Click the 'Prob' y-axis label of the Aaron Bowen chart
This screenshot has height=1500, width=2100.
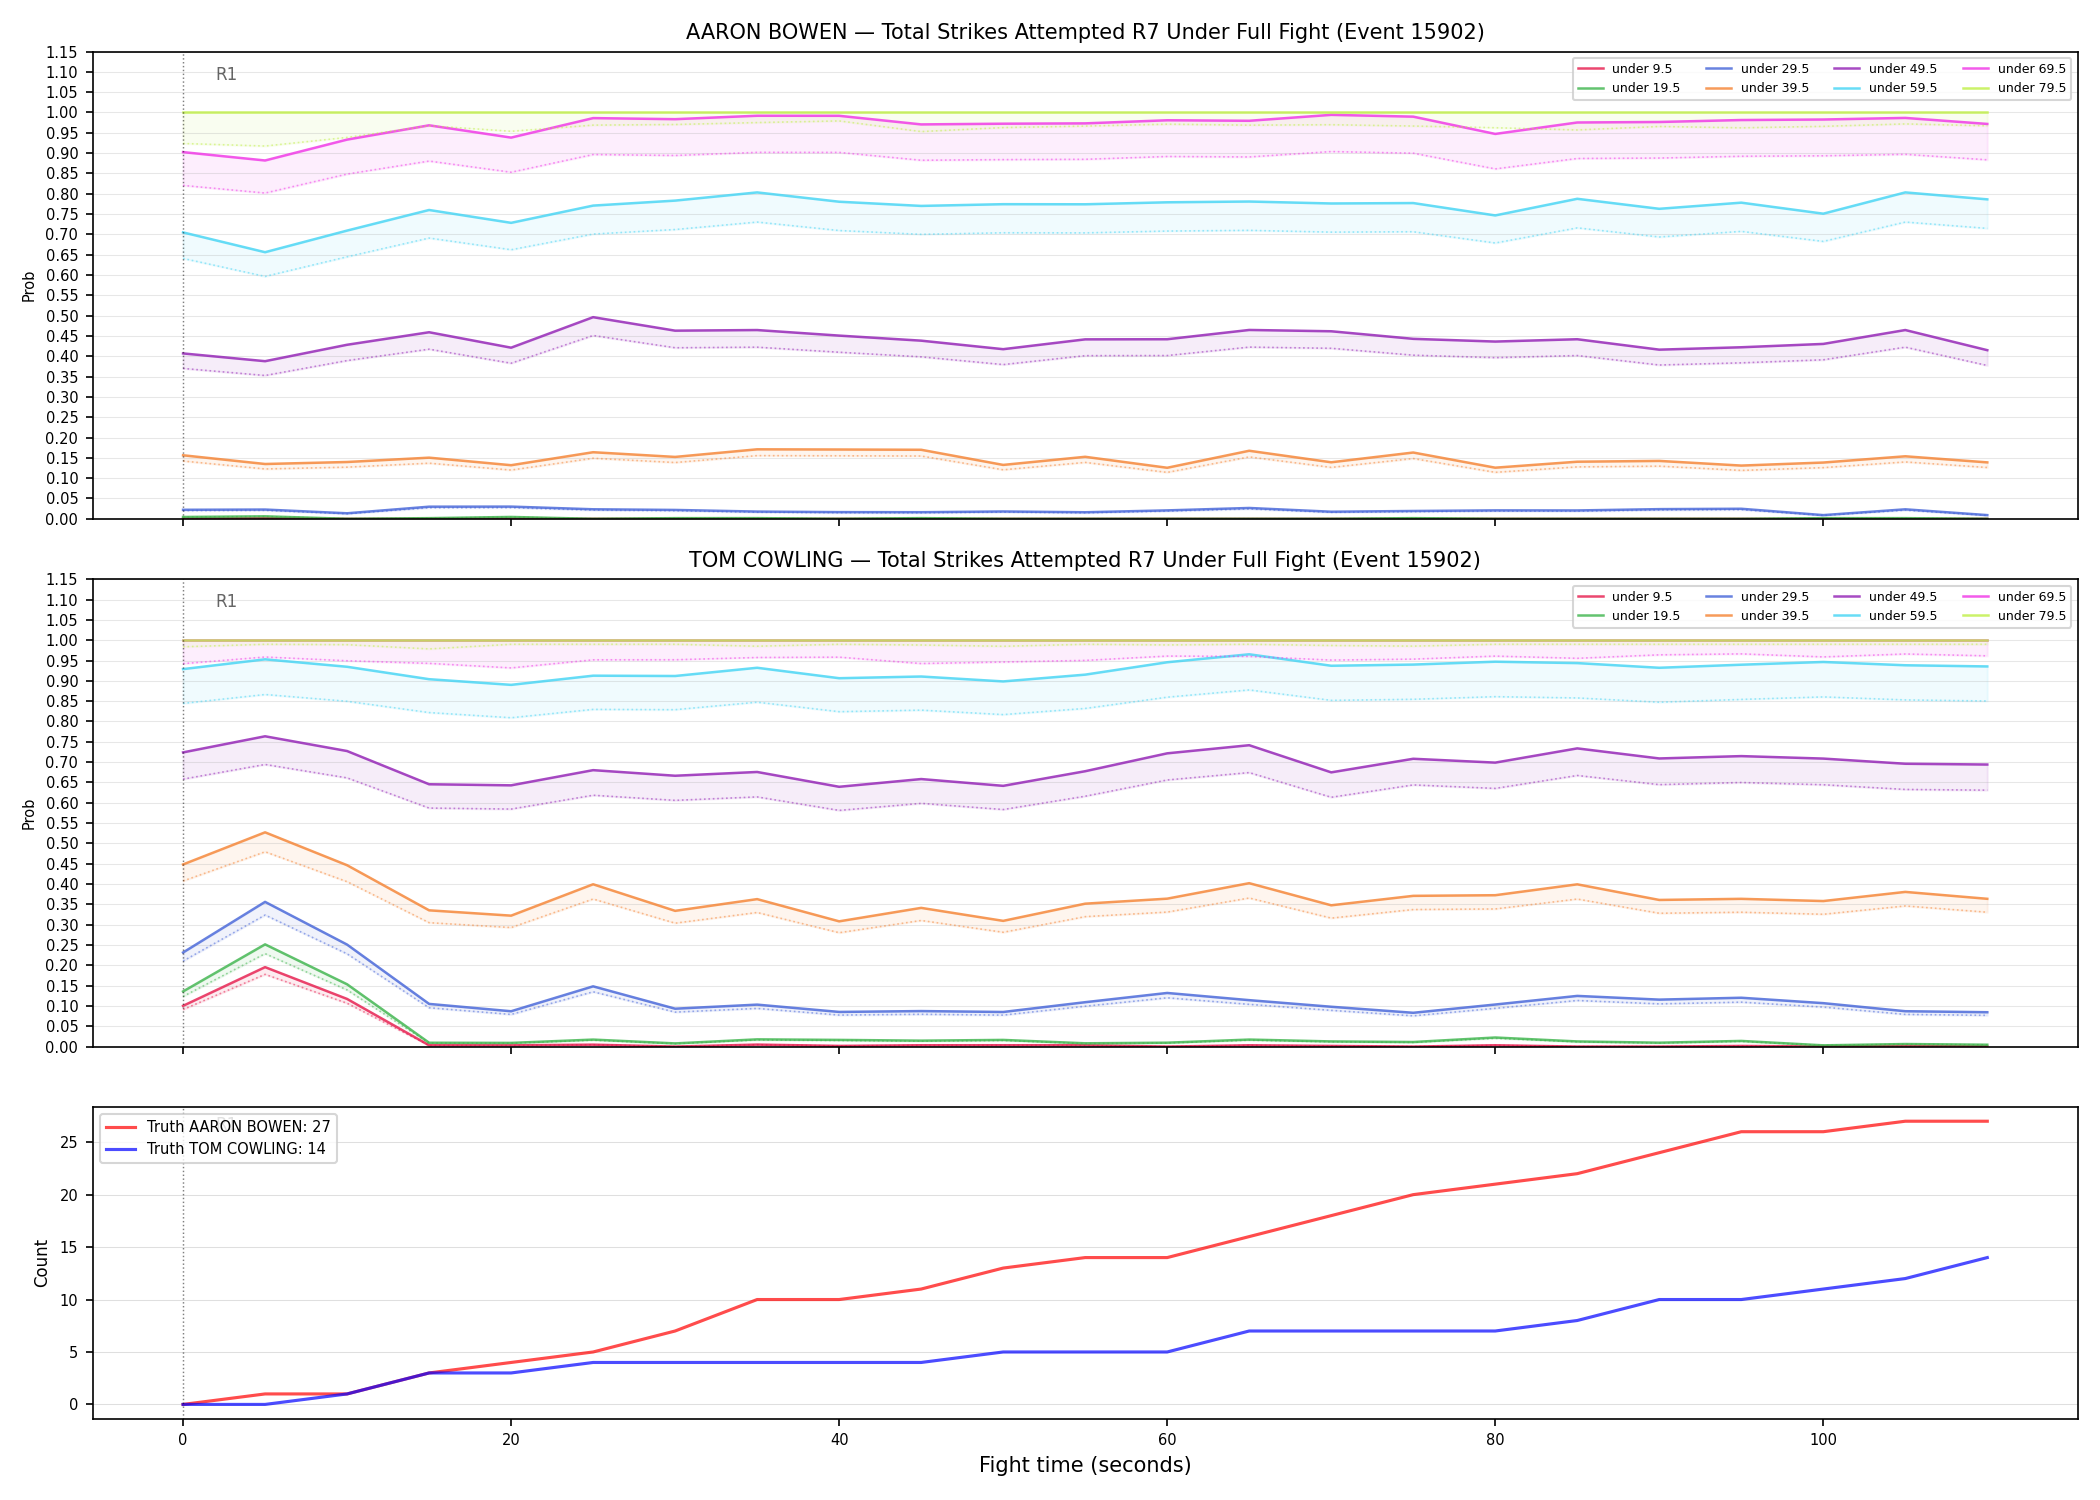[29, 286]
